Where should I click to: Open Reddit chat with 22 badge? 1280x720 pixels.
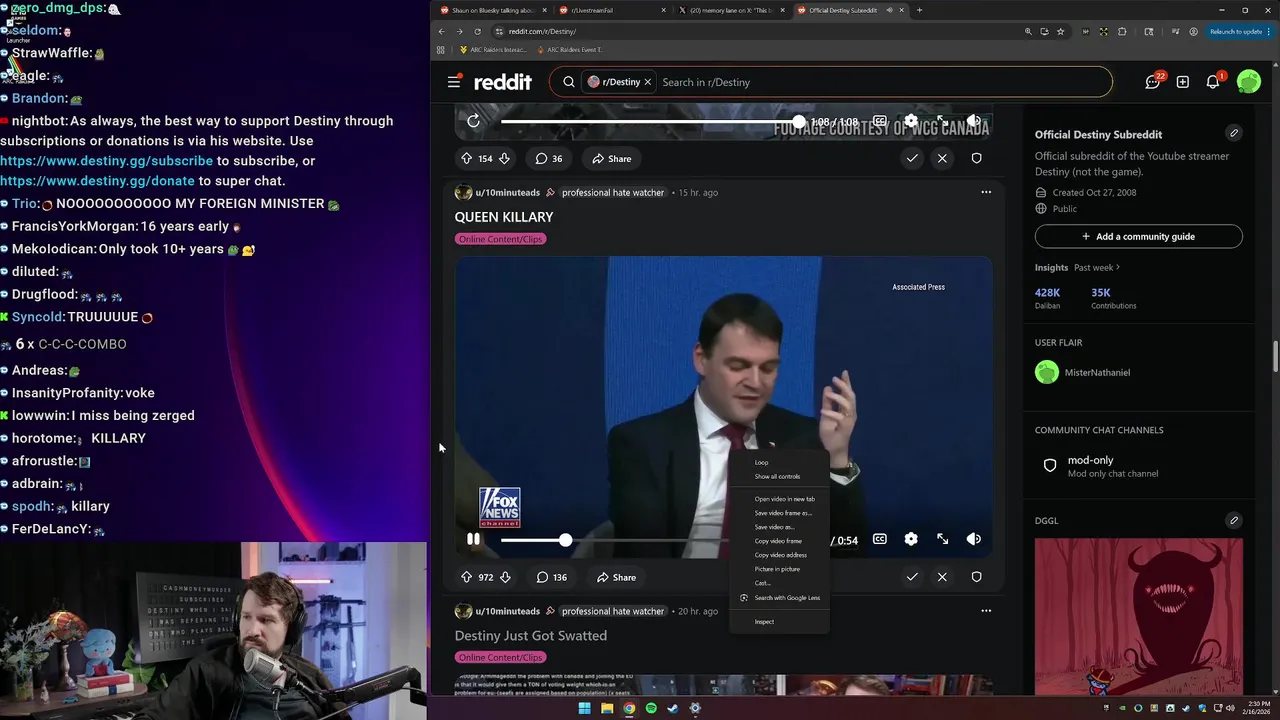[x=1153, y=82]
